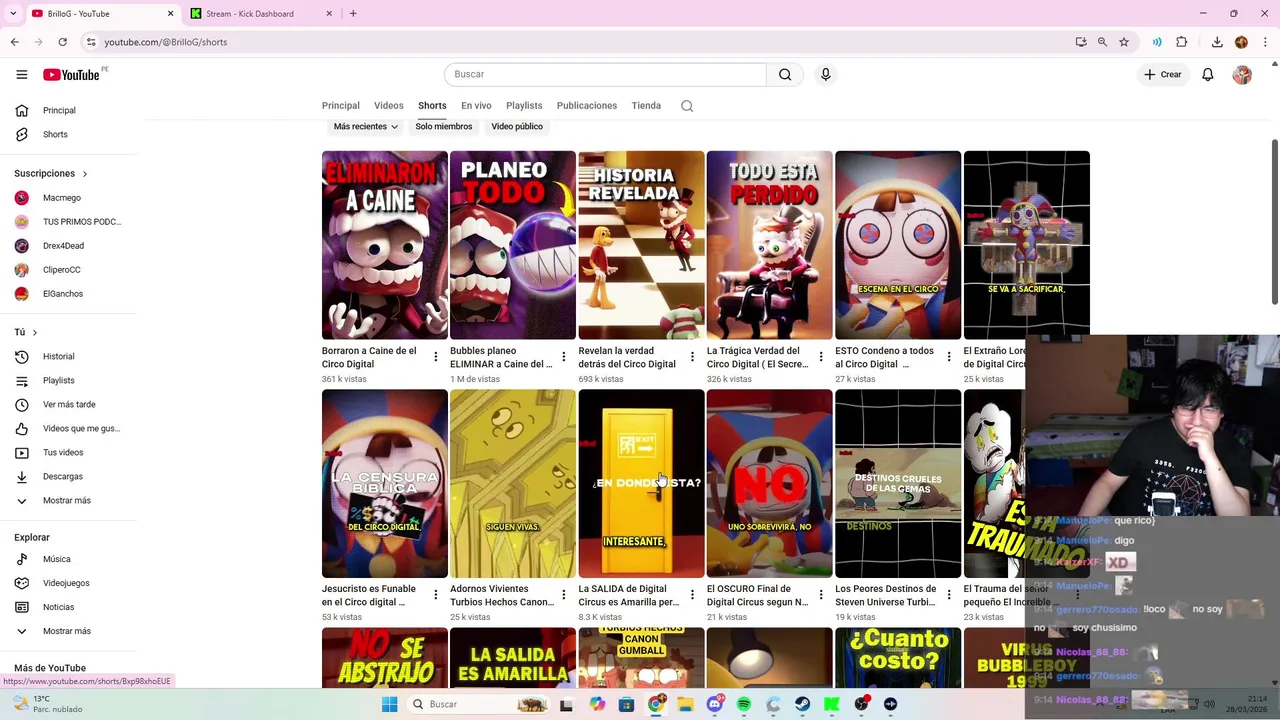Image resolution: width=1280 pixels, height=720 pixels.
Task: Open yellow exit door short thumbnail
Action: tap(641, 483)
